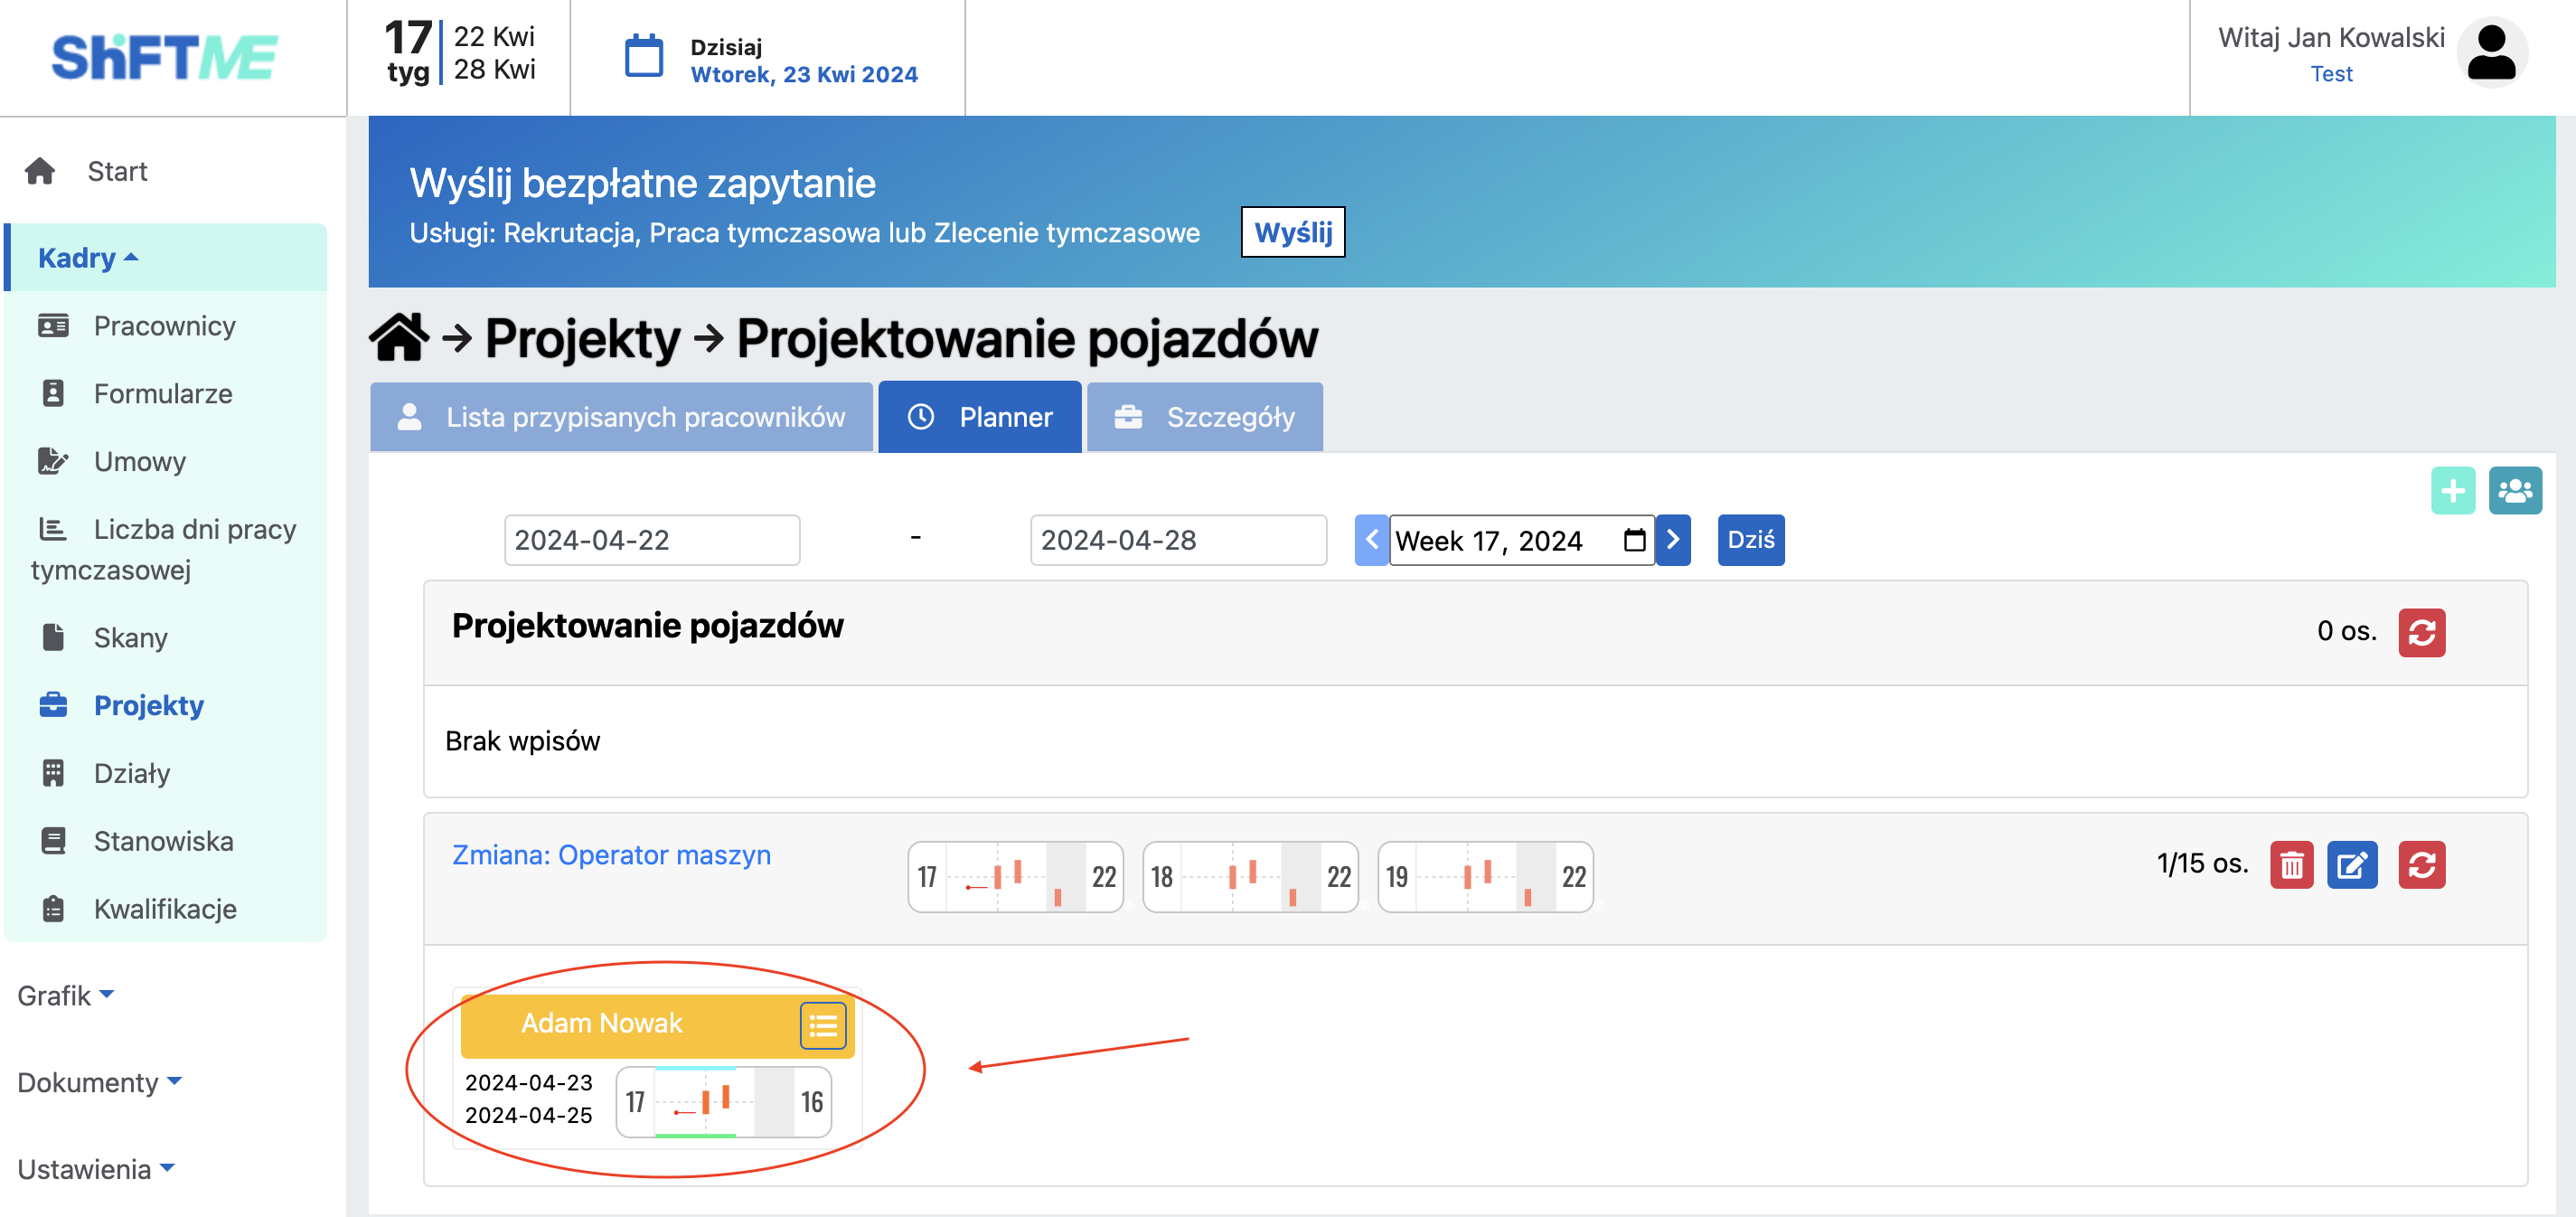Open Adam Nowak list menu icon
The image size is (2576, 1217).
822,1025
